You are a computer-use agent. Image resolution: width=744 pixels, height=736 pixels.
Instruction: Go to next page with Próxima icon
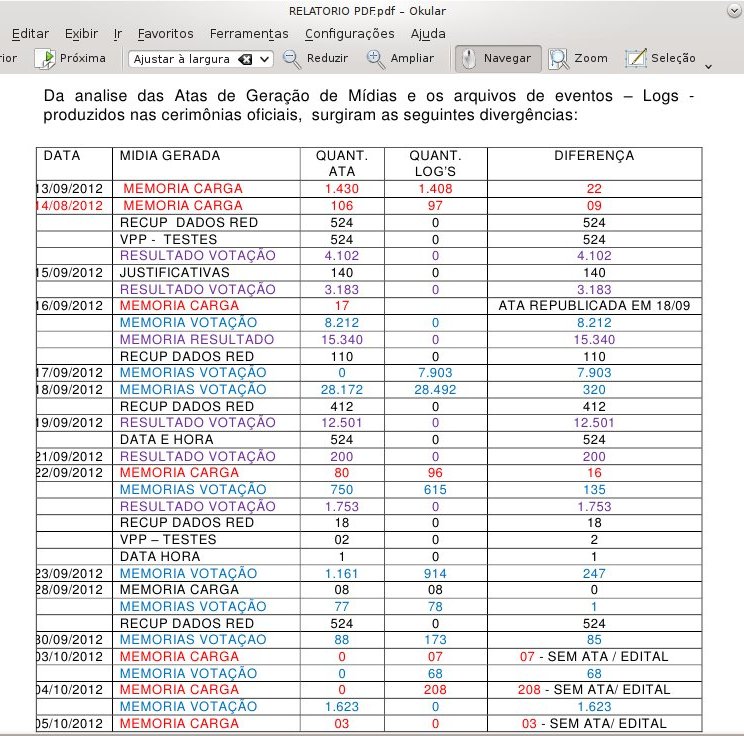pyautogui.click(x=45, y=59)
